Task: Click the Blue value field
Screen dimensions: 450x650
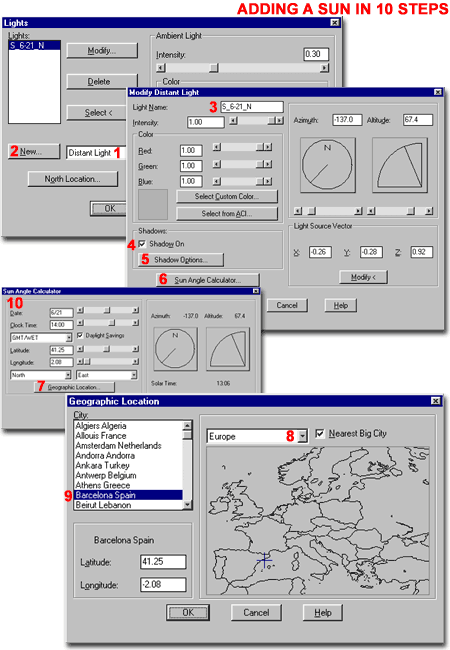Action: pos(191,182)
